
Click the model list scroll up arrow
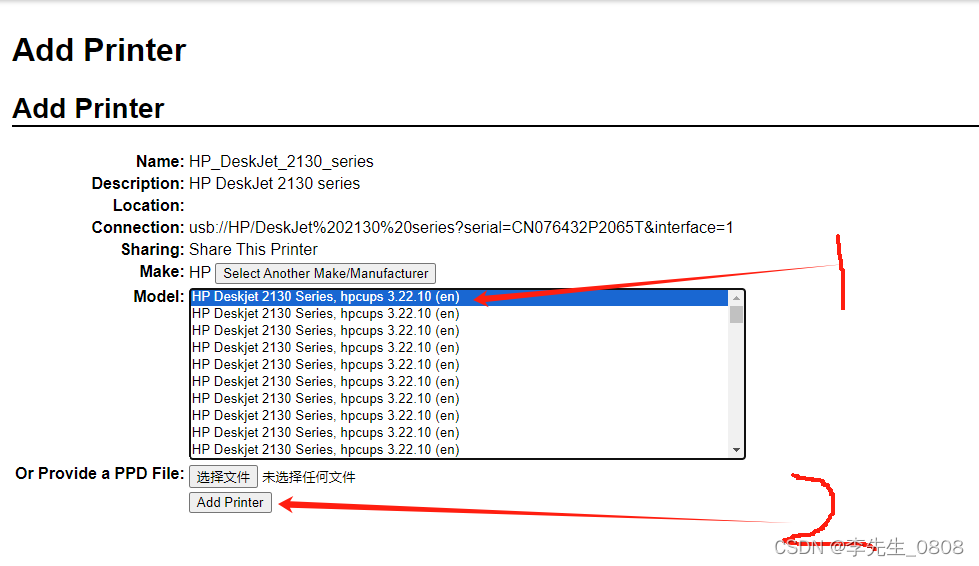736,298
